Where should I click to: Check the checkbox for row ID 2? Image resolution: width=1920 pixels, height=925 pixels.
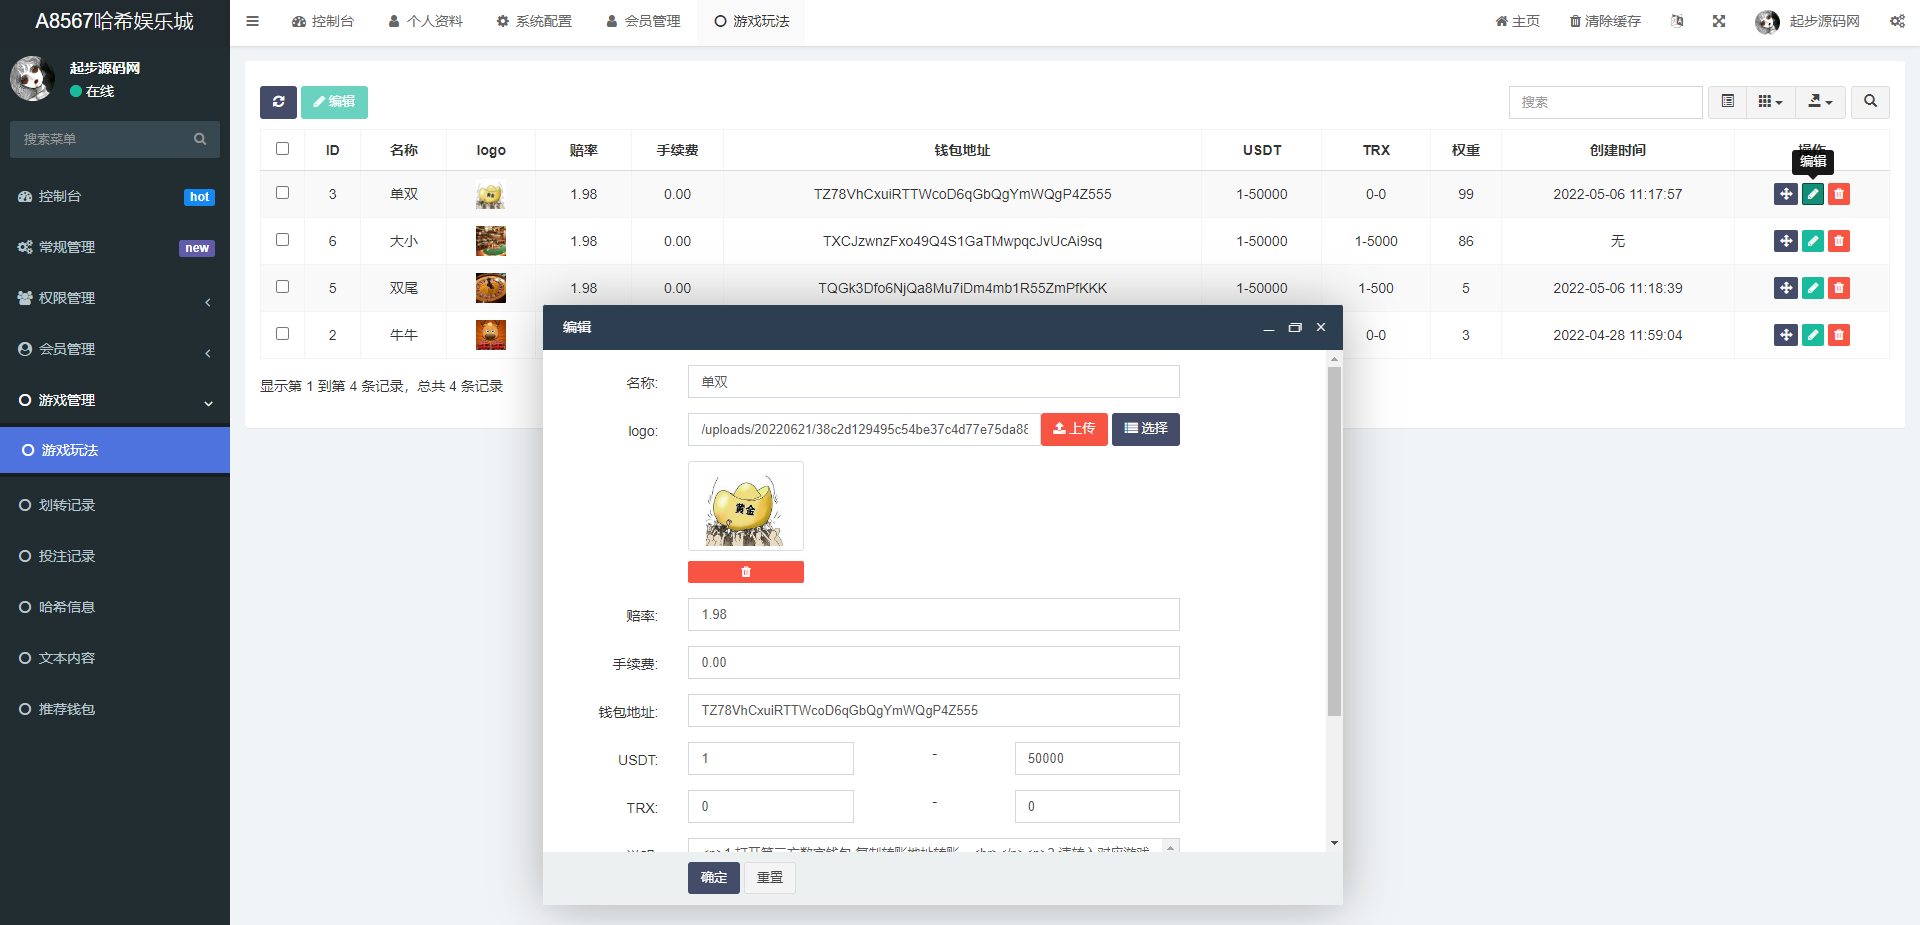(x=283, y=334)
